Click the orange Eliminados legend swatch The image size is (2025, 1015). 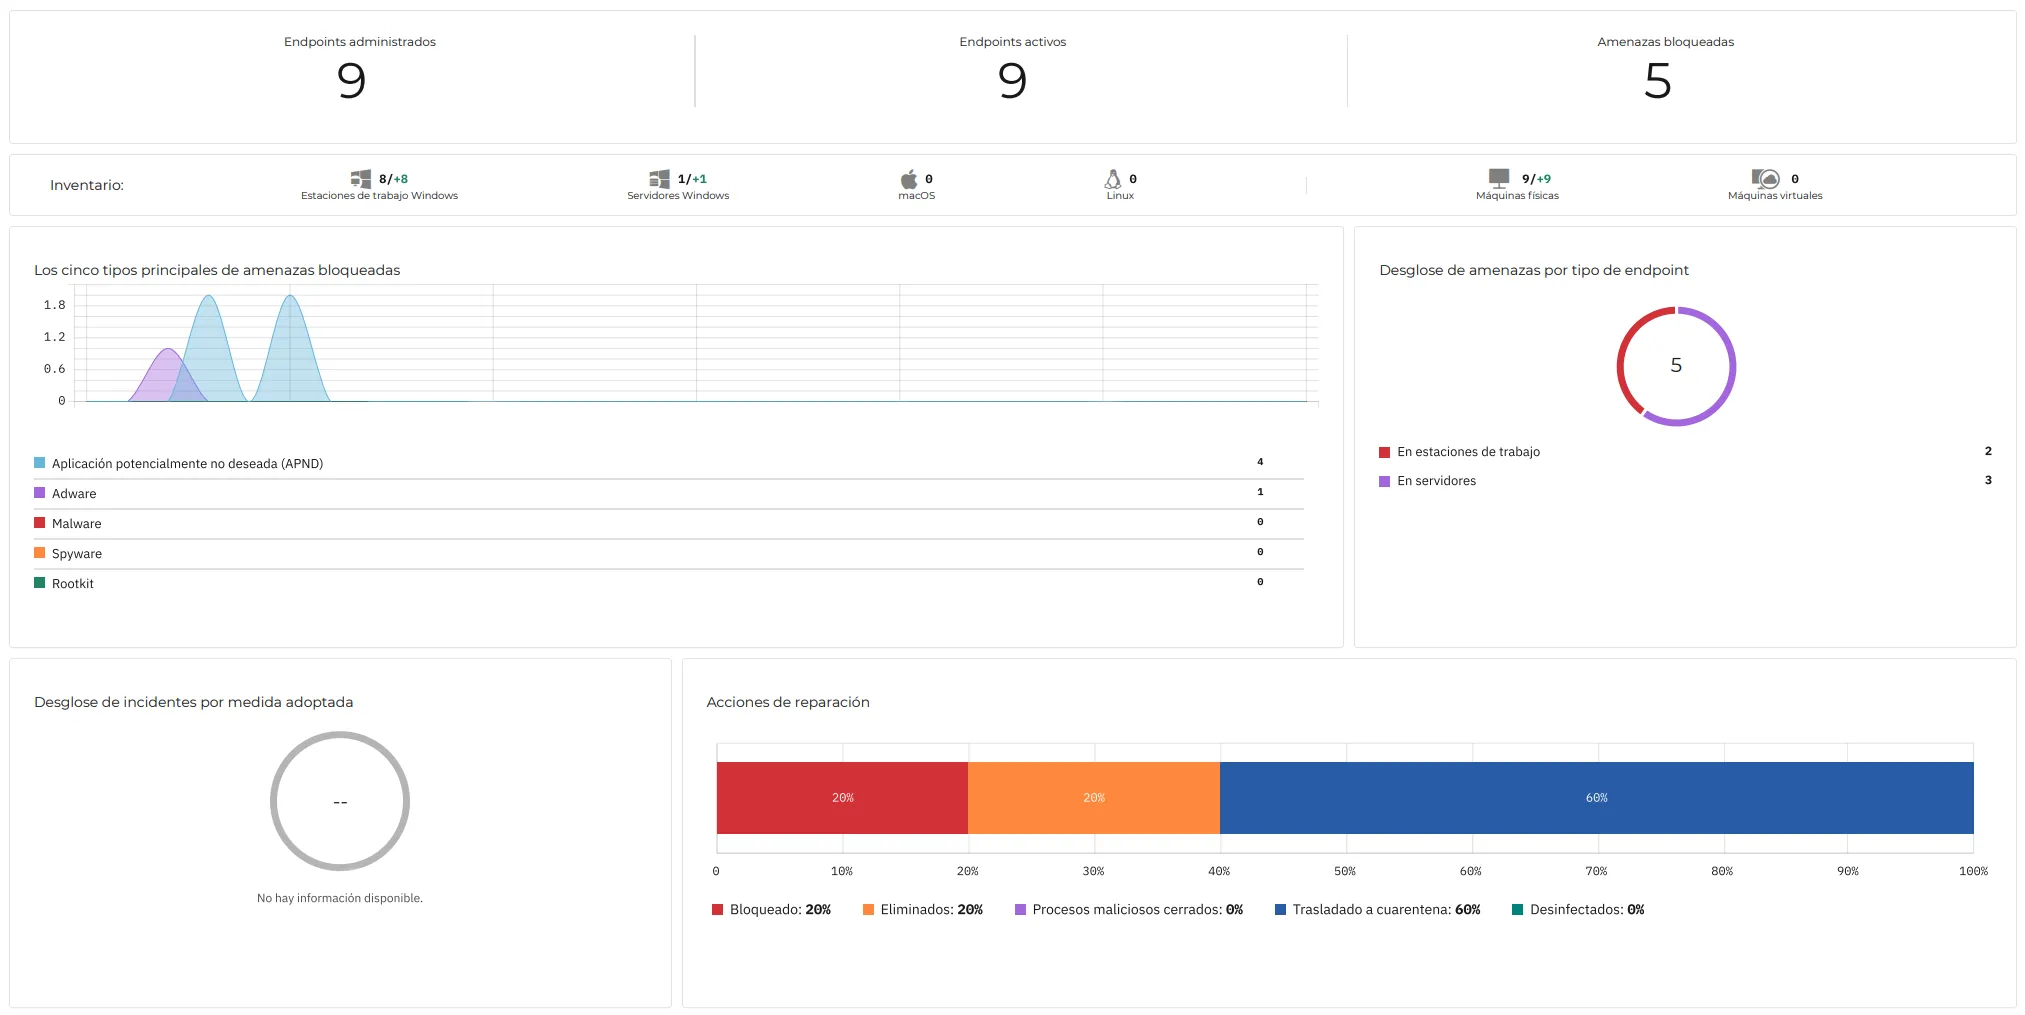click(x=868, y=910)
